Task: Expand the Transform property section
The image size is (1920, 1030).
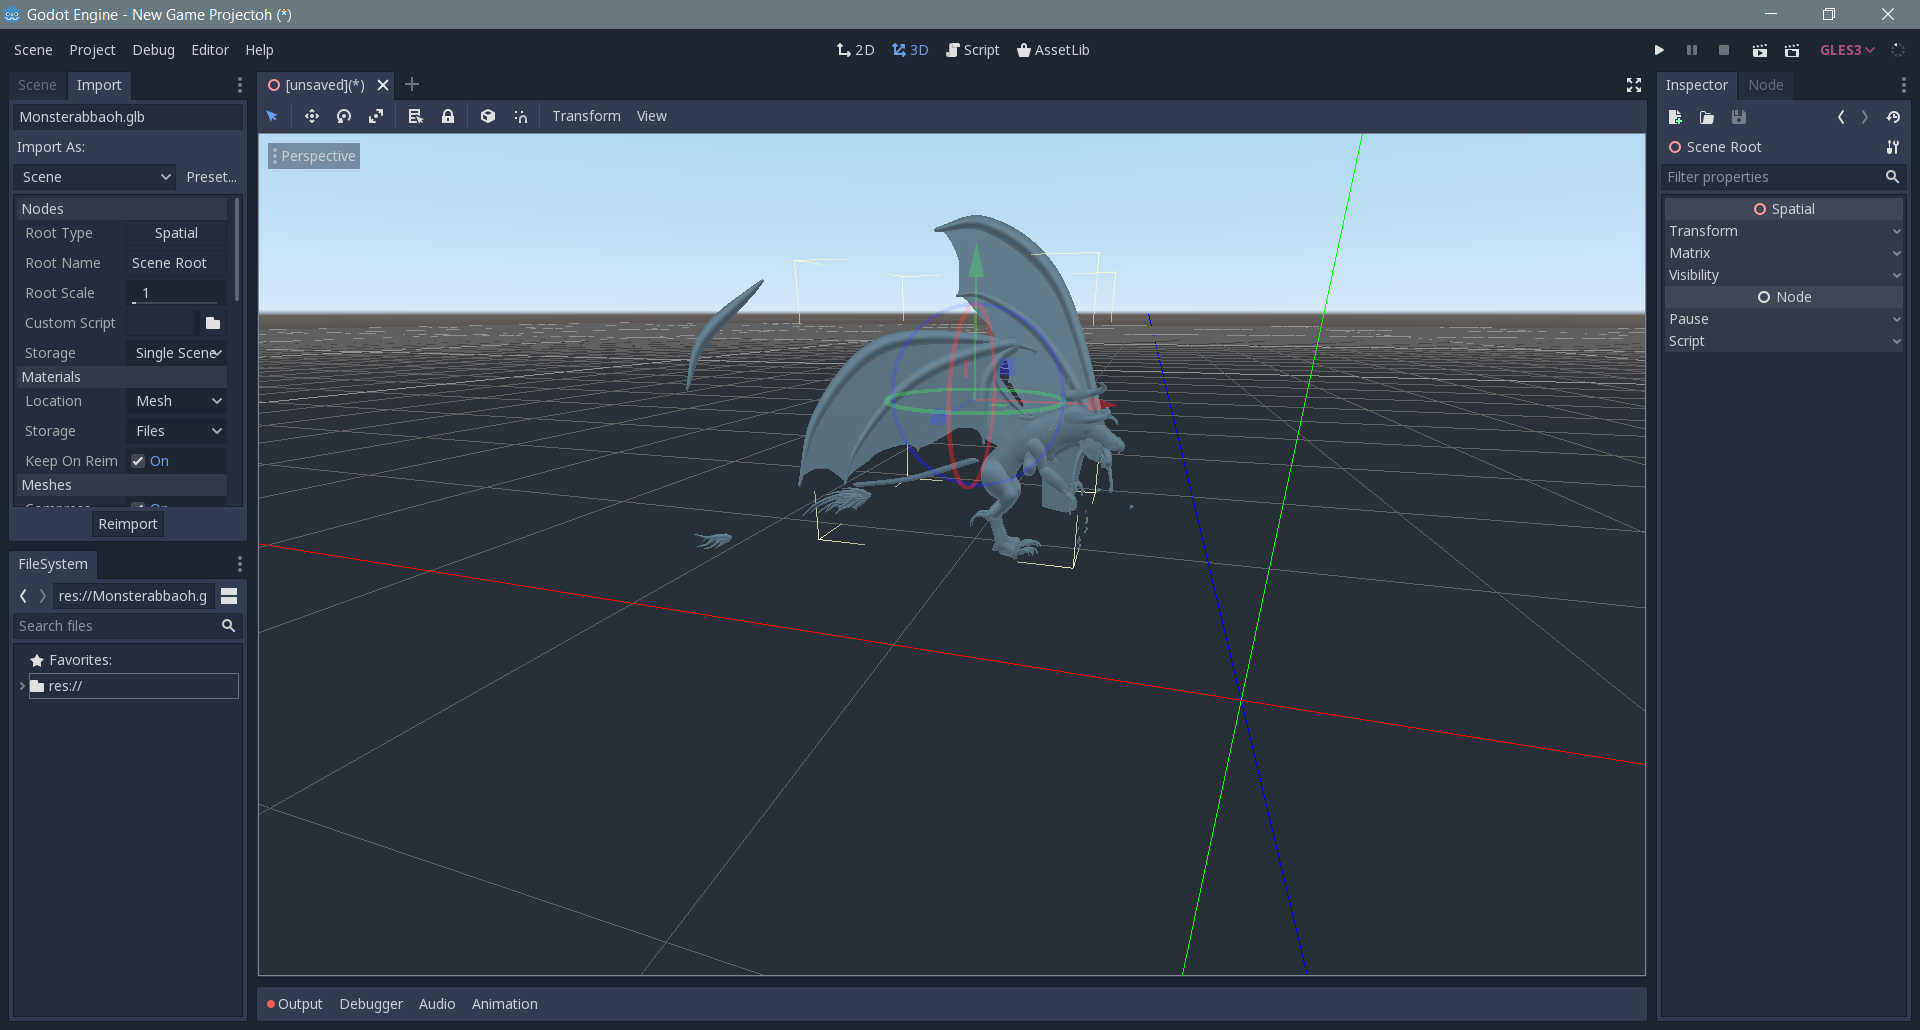Action: [x=1784, y=231]
